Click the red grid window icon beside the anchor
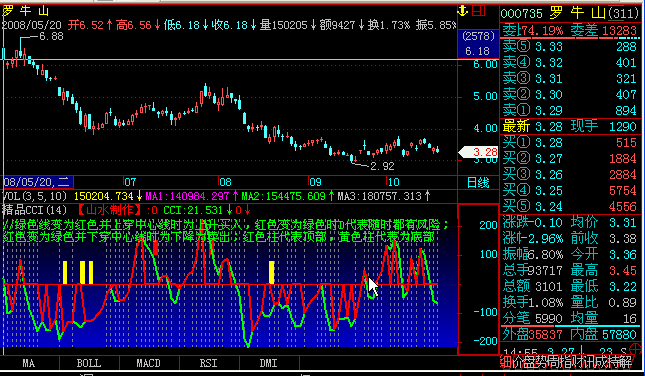This screenshot has width=645, height=376. pos(478,11)
